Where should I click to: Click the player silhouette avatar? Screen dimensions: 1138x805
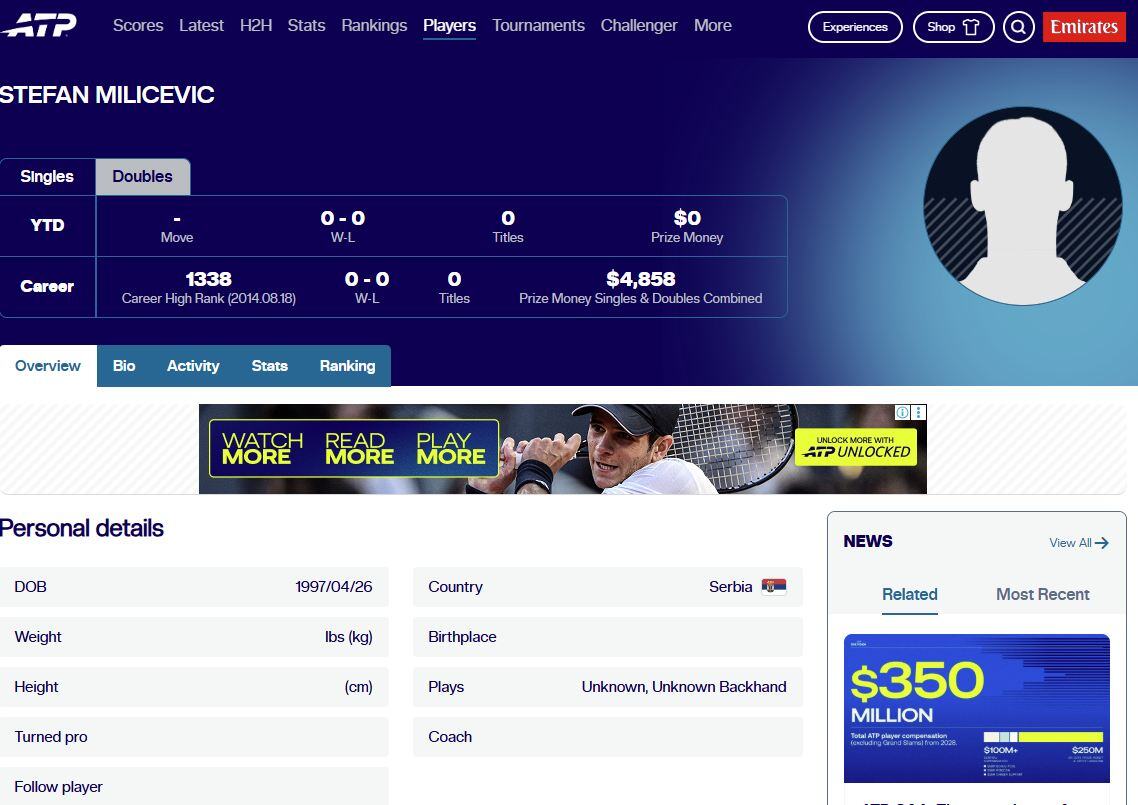1023,207
